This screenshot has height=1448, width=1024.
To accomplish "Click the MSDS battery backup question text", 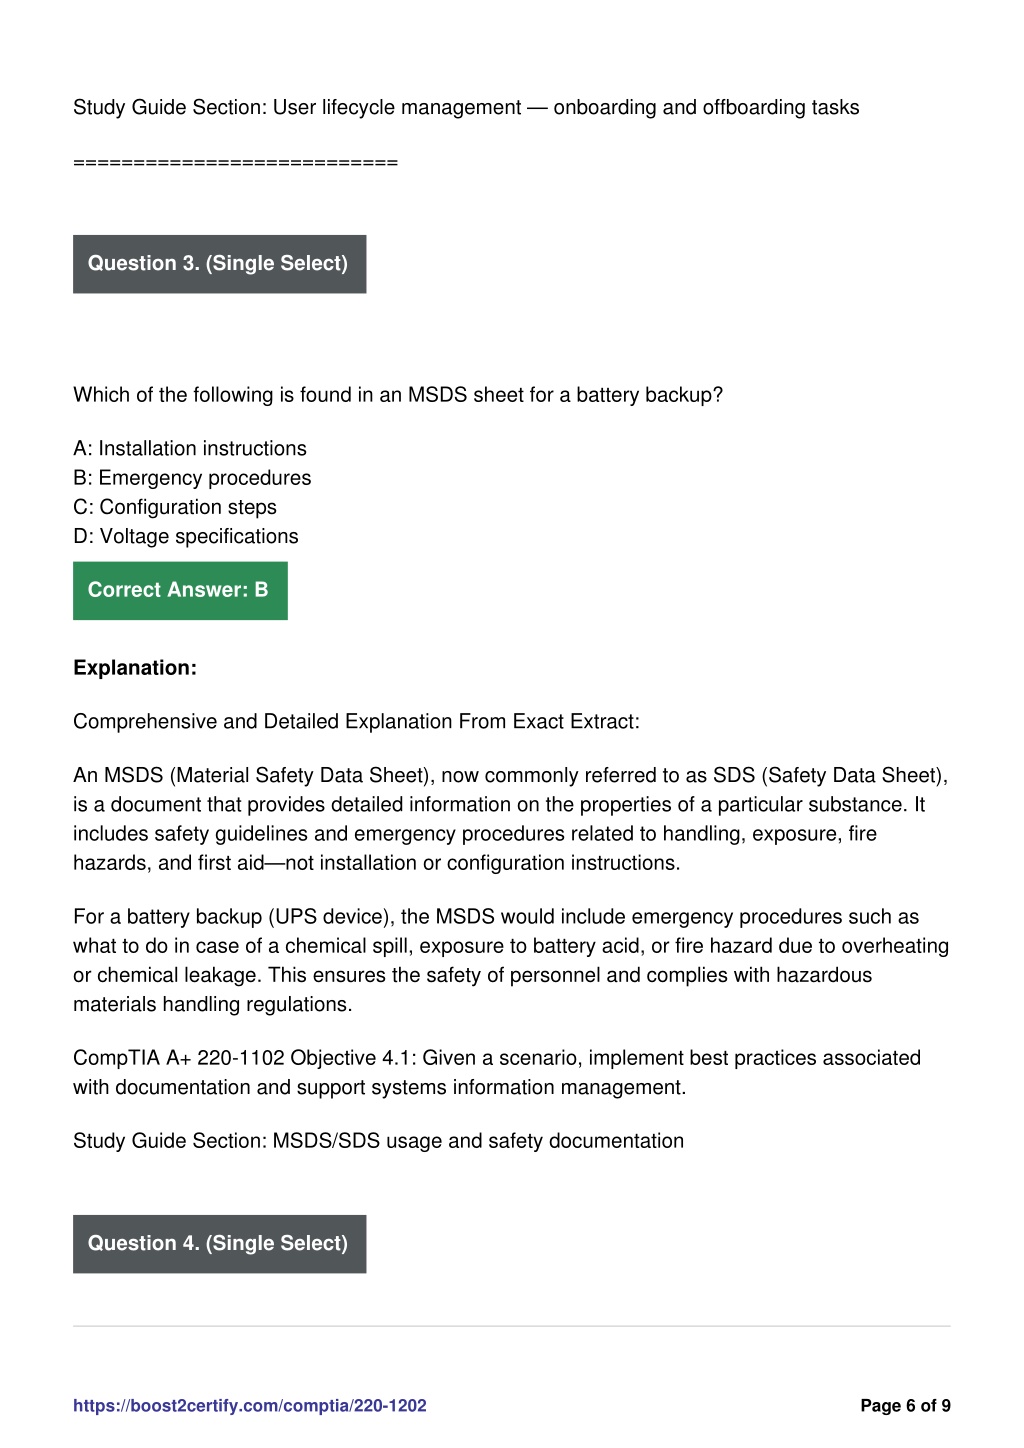I will click(398, 395).
